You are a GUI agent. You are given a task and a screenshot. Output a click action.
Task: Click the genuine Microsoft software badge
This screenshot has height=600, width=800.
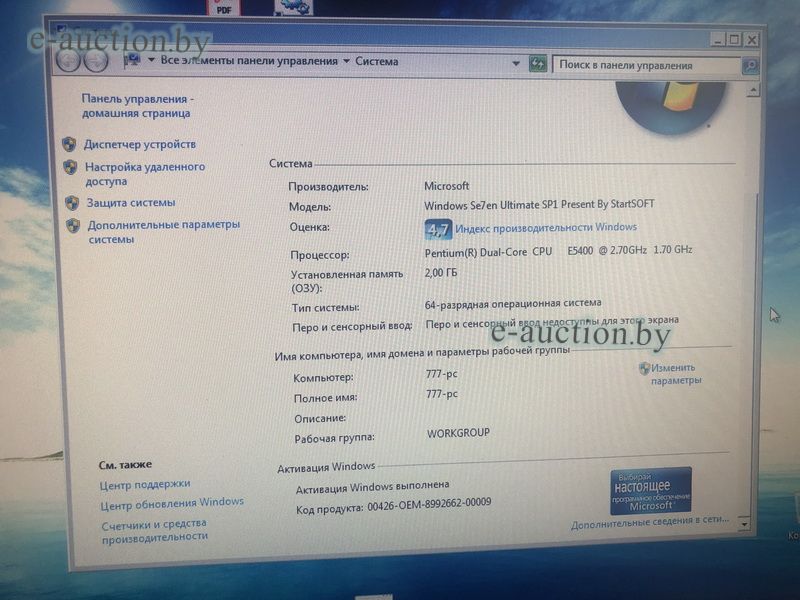click(x=650, y=490)
